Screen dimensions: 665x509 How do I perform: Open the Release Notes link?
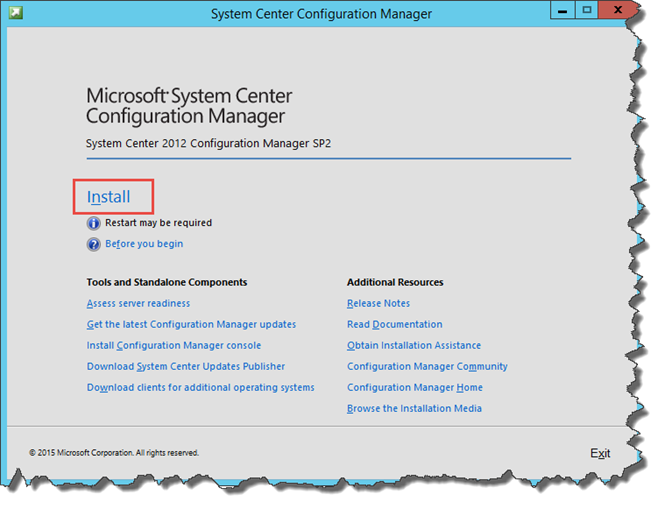(378, 303)
